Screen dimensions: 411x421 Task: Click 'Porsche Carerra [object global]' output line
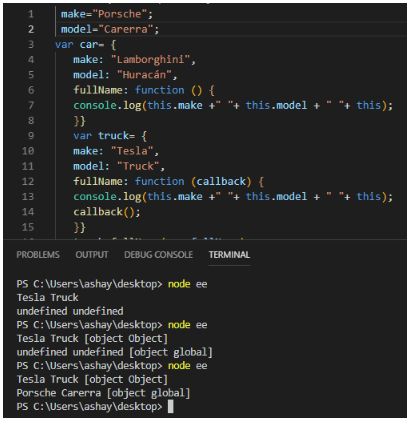[x=103, y=393]
